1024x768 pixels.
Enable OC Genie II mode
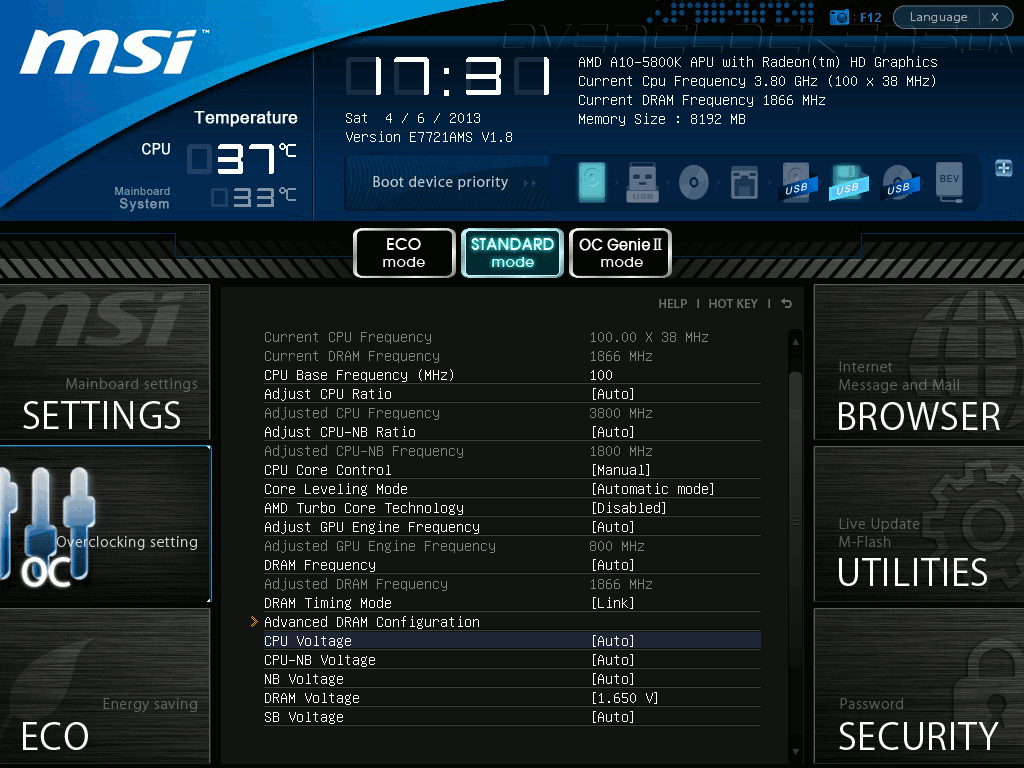(621, 253)
